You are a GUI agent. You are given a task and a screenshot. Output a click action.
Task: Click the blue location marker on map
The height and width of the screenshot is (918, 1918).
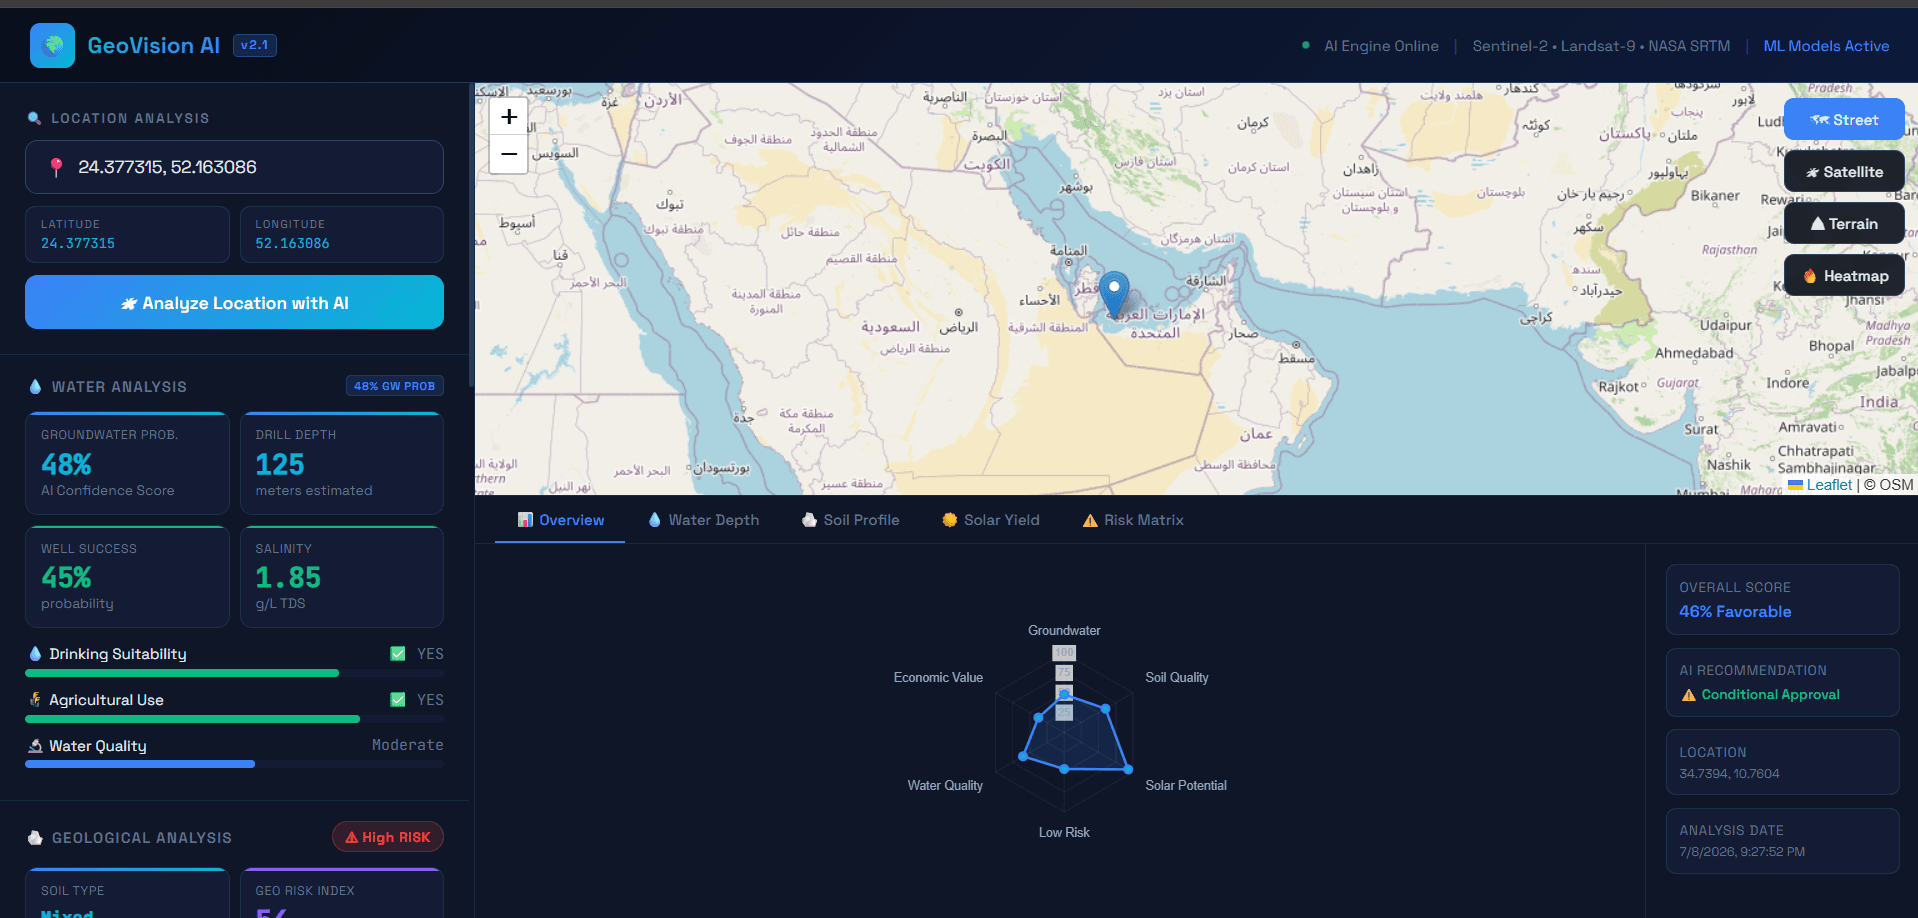coord(1114,295)
